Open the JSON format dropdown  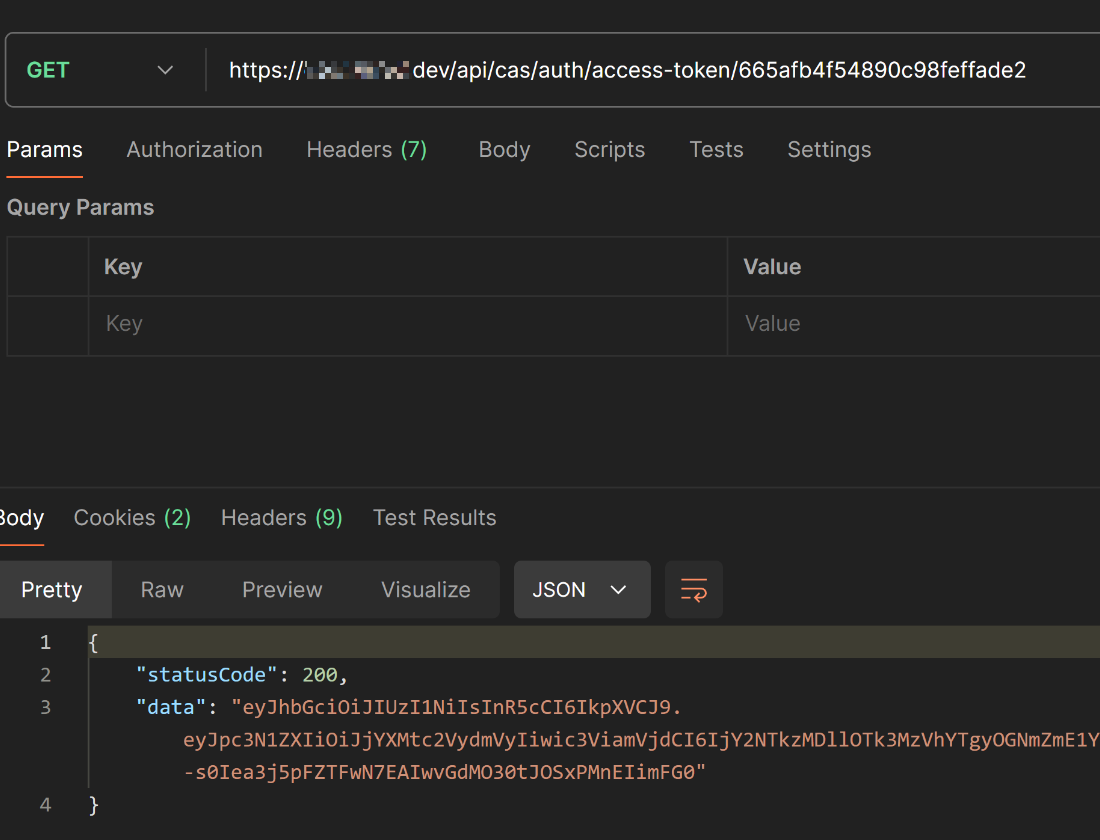[x=582, y=589]
